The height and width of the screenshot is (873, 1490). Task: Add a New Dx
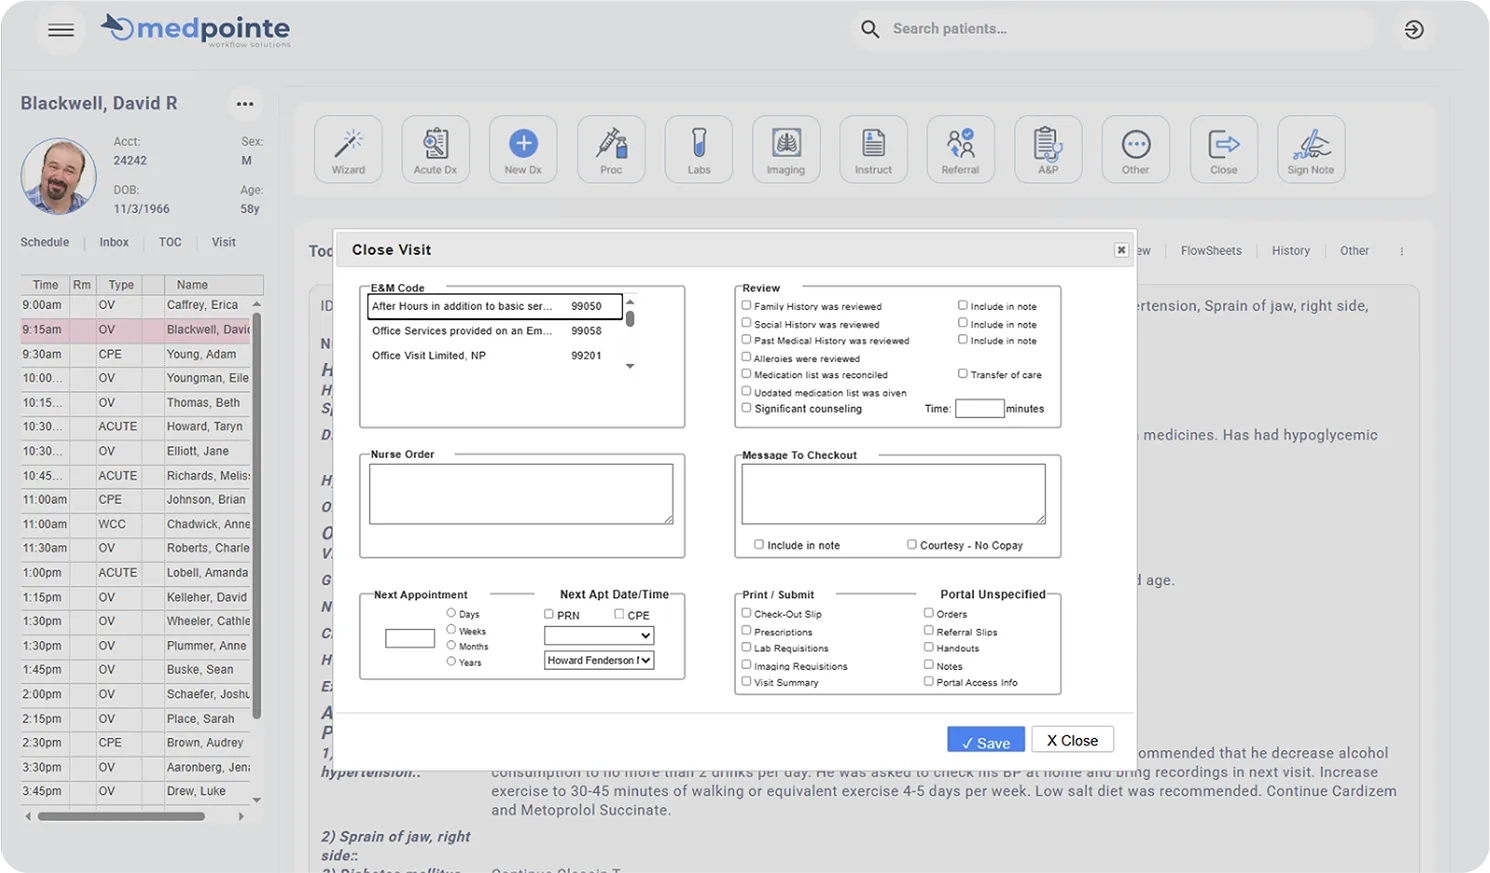click(x=523, y=149)
